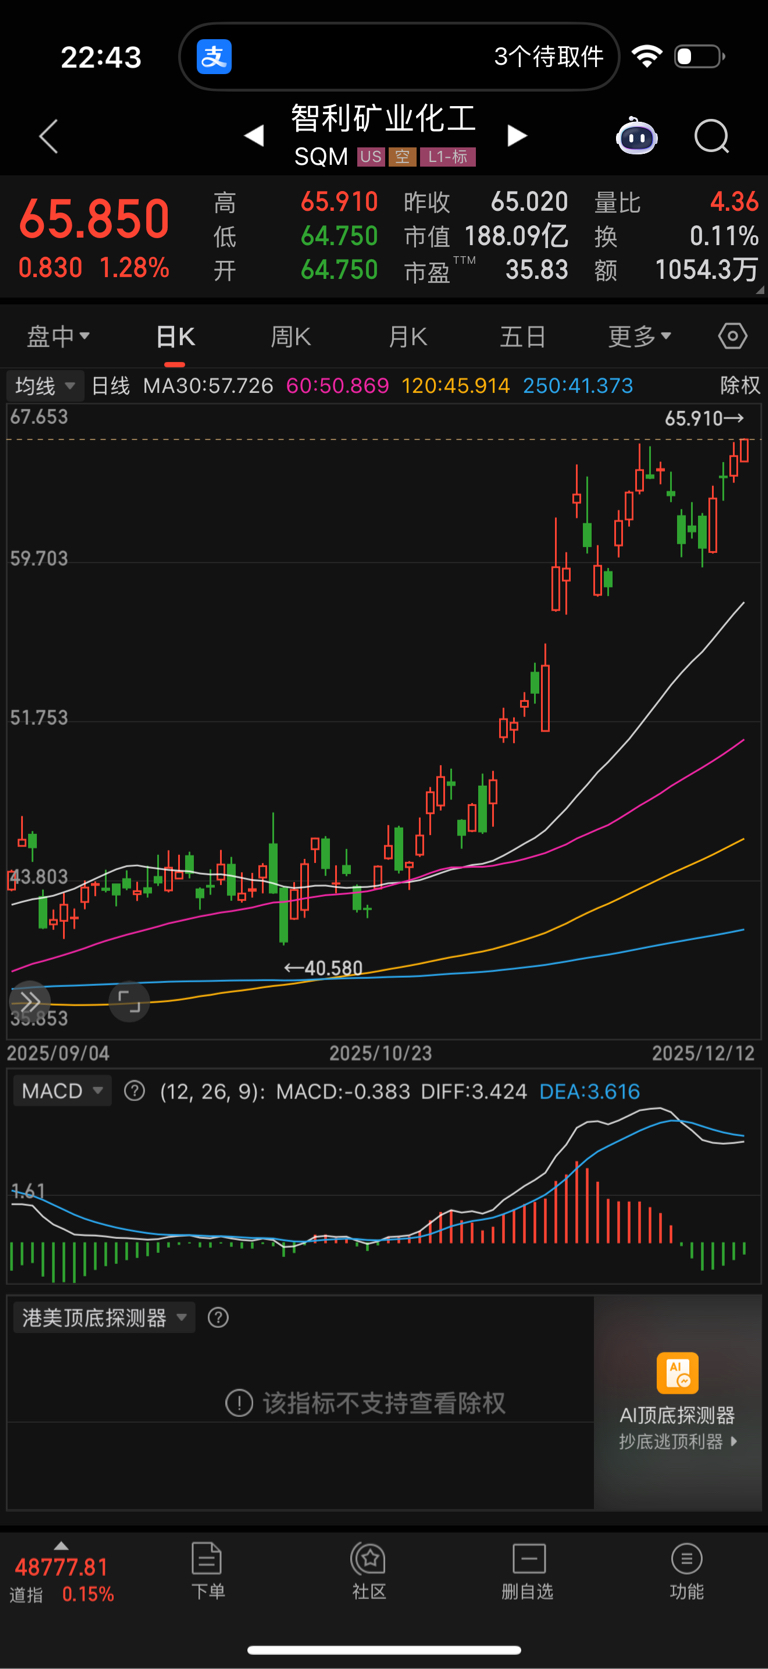The image size is (768, 1669).
Task: Tap AI顶底探测器 label
Action: click(x=677, y=1415)
